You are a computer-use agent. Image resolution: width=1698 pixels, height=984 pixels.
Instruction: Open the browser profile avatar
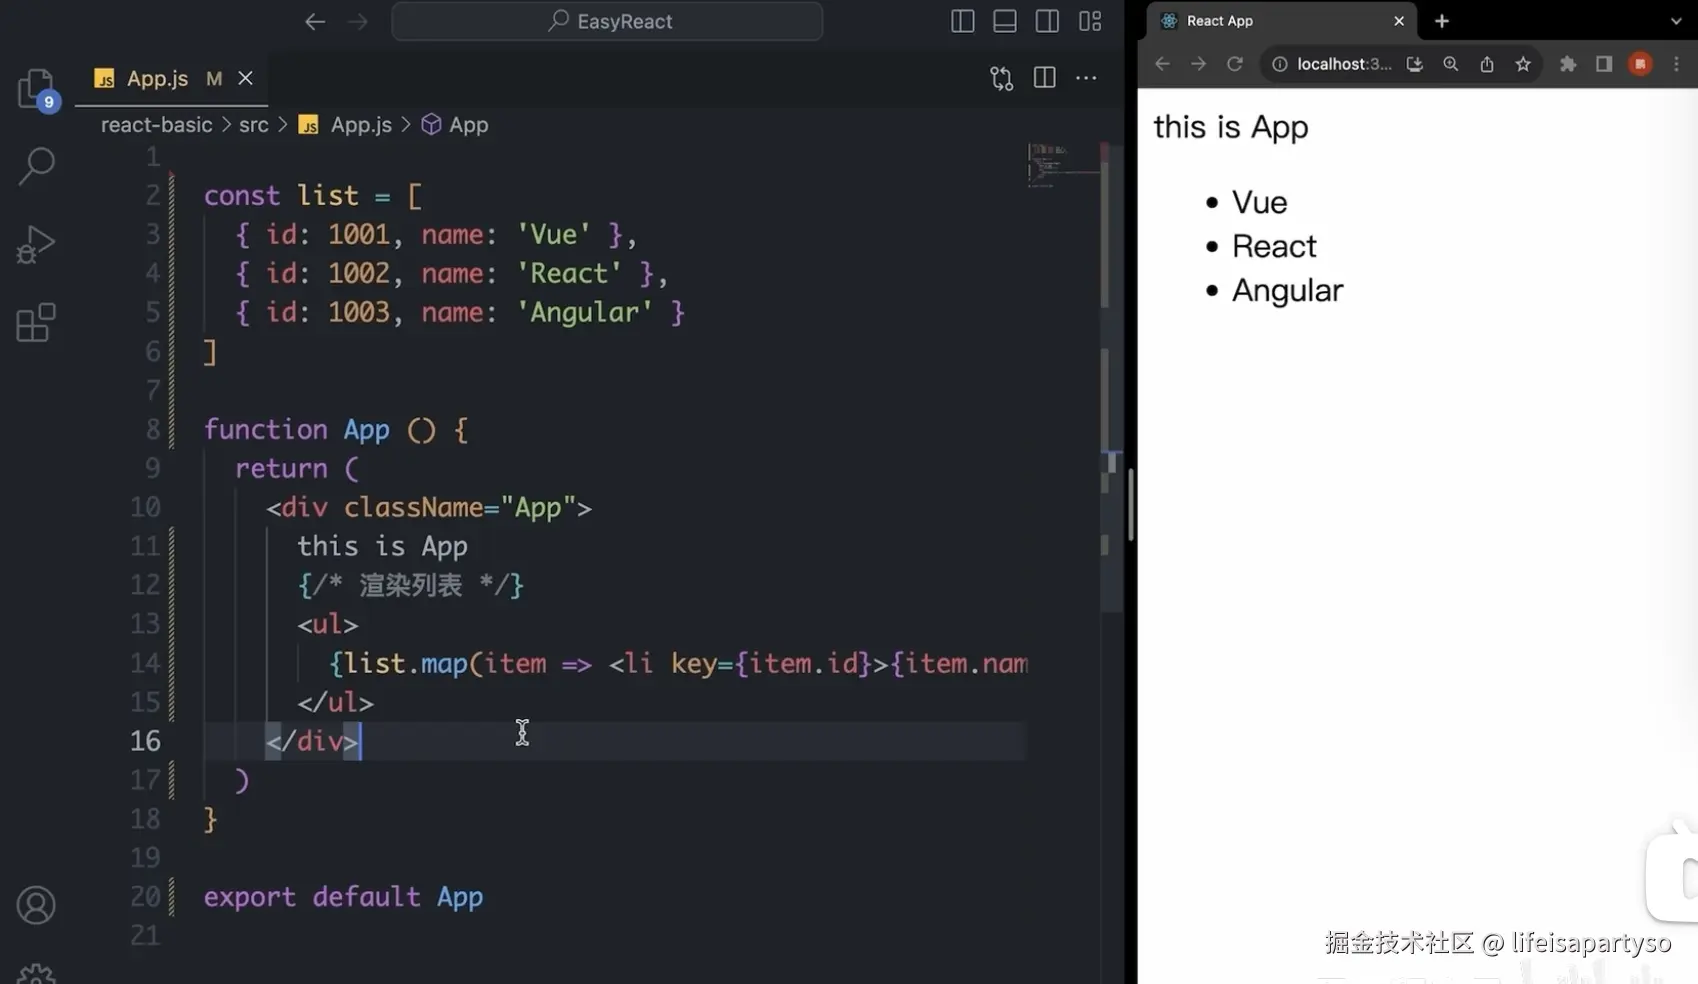[1640, 64]
